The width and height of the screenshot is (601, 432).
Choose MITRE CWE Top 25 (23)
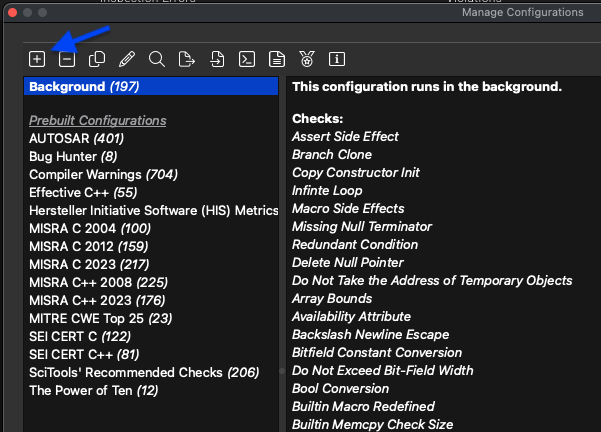tap(101, 319)
